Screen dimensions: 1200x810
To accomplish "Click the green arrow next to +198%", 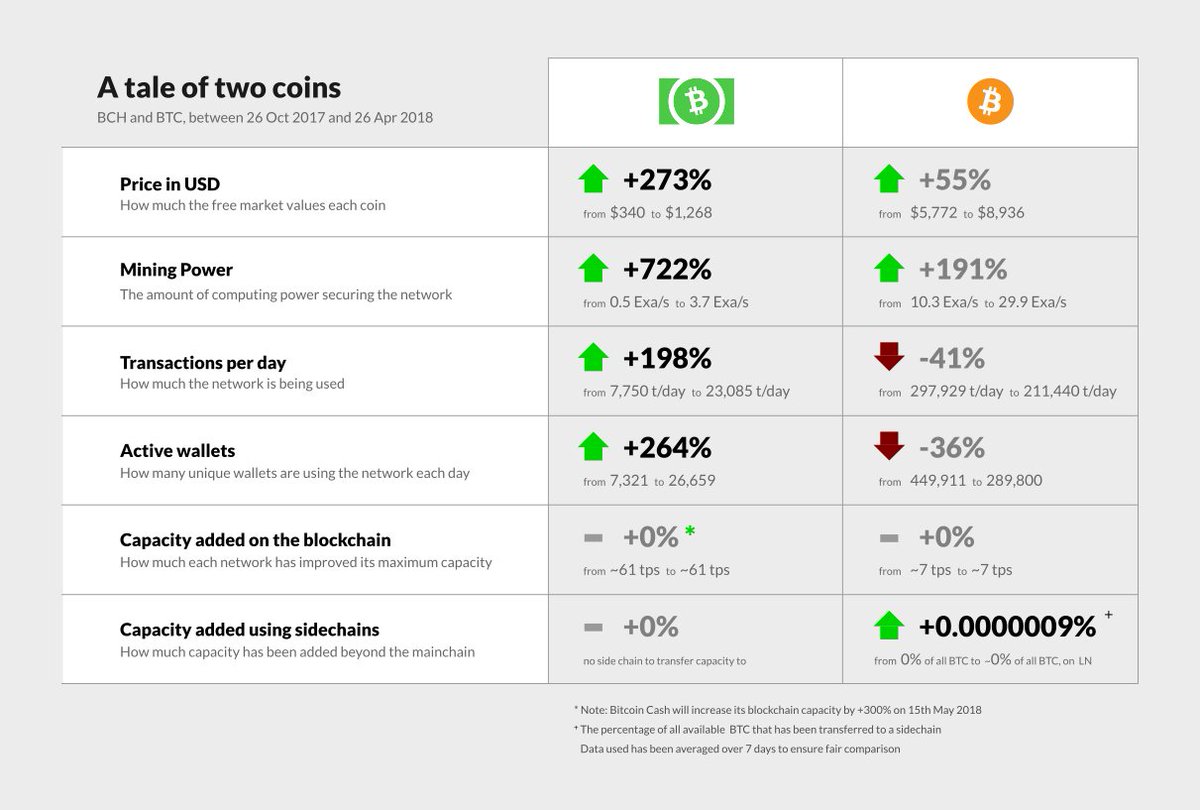I will (x=593, y=356).
